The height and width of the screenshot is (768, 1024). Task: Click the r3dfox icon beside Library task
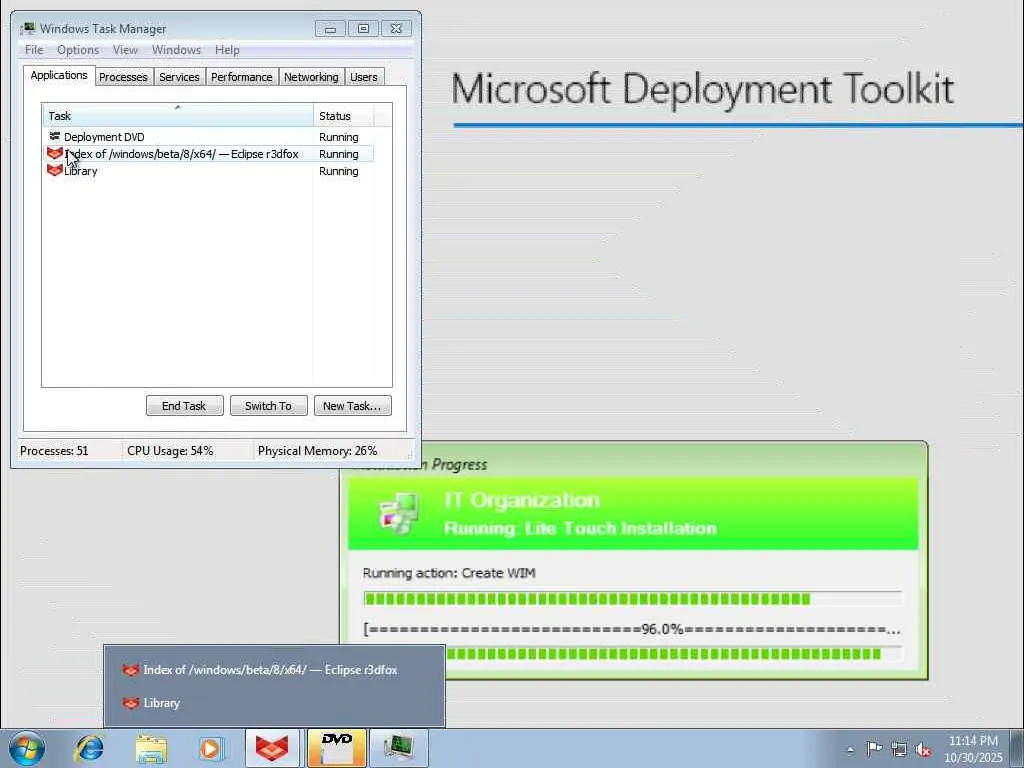pyautogui.click(x=54, y=170)
